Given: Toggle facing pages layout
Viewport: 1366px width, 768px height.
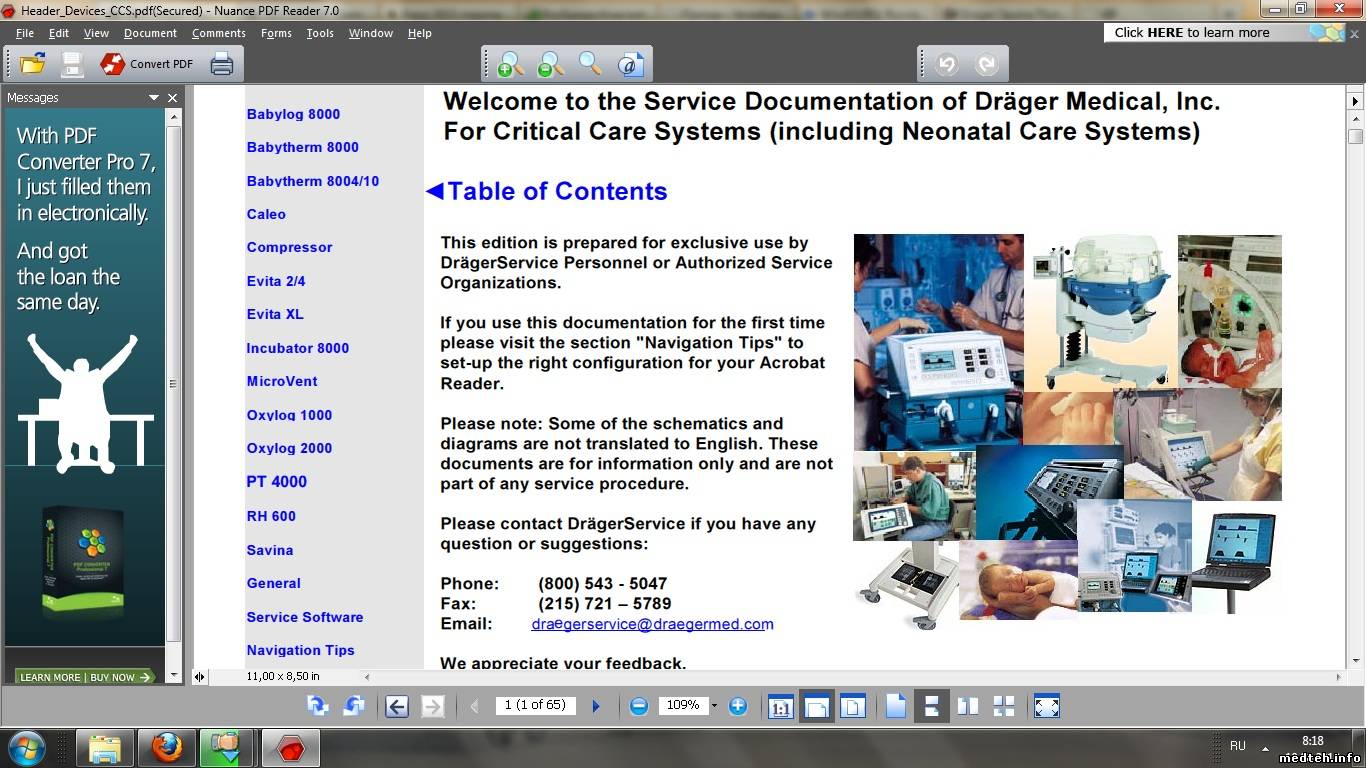Looking at the screenshot, I should coord(967,706).
